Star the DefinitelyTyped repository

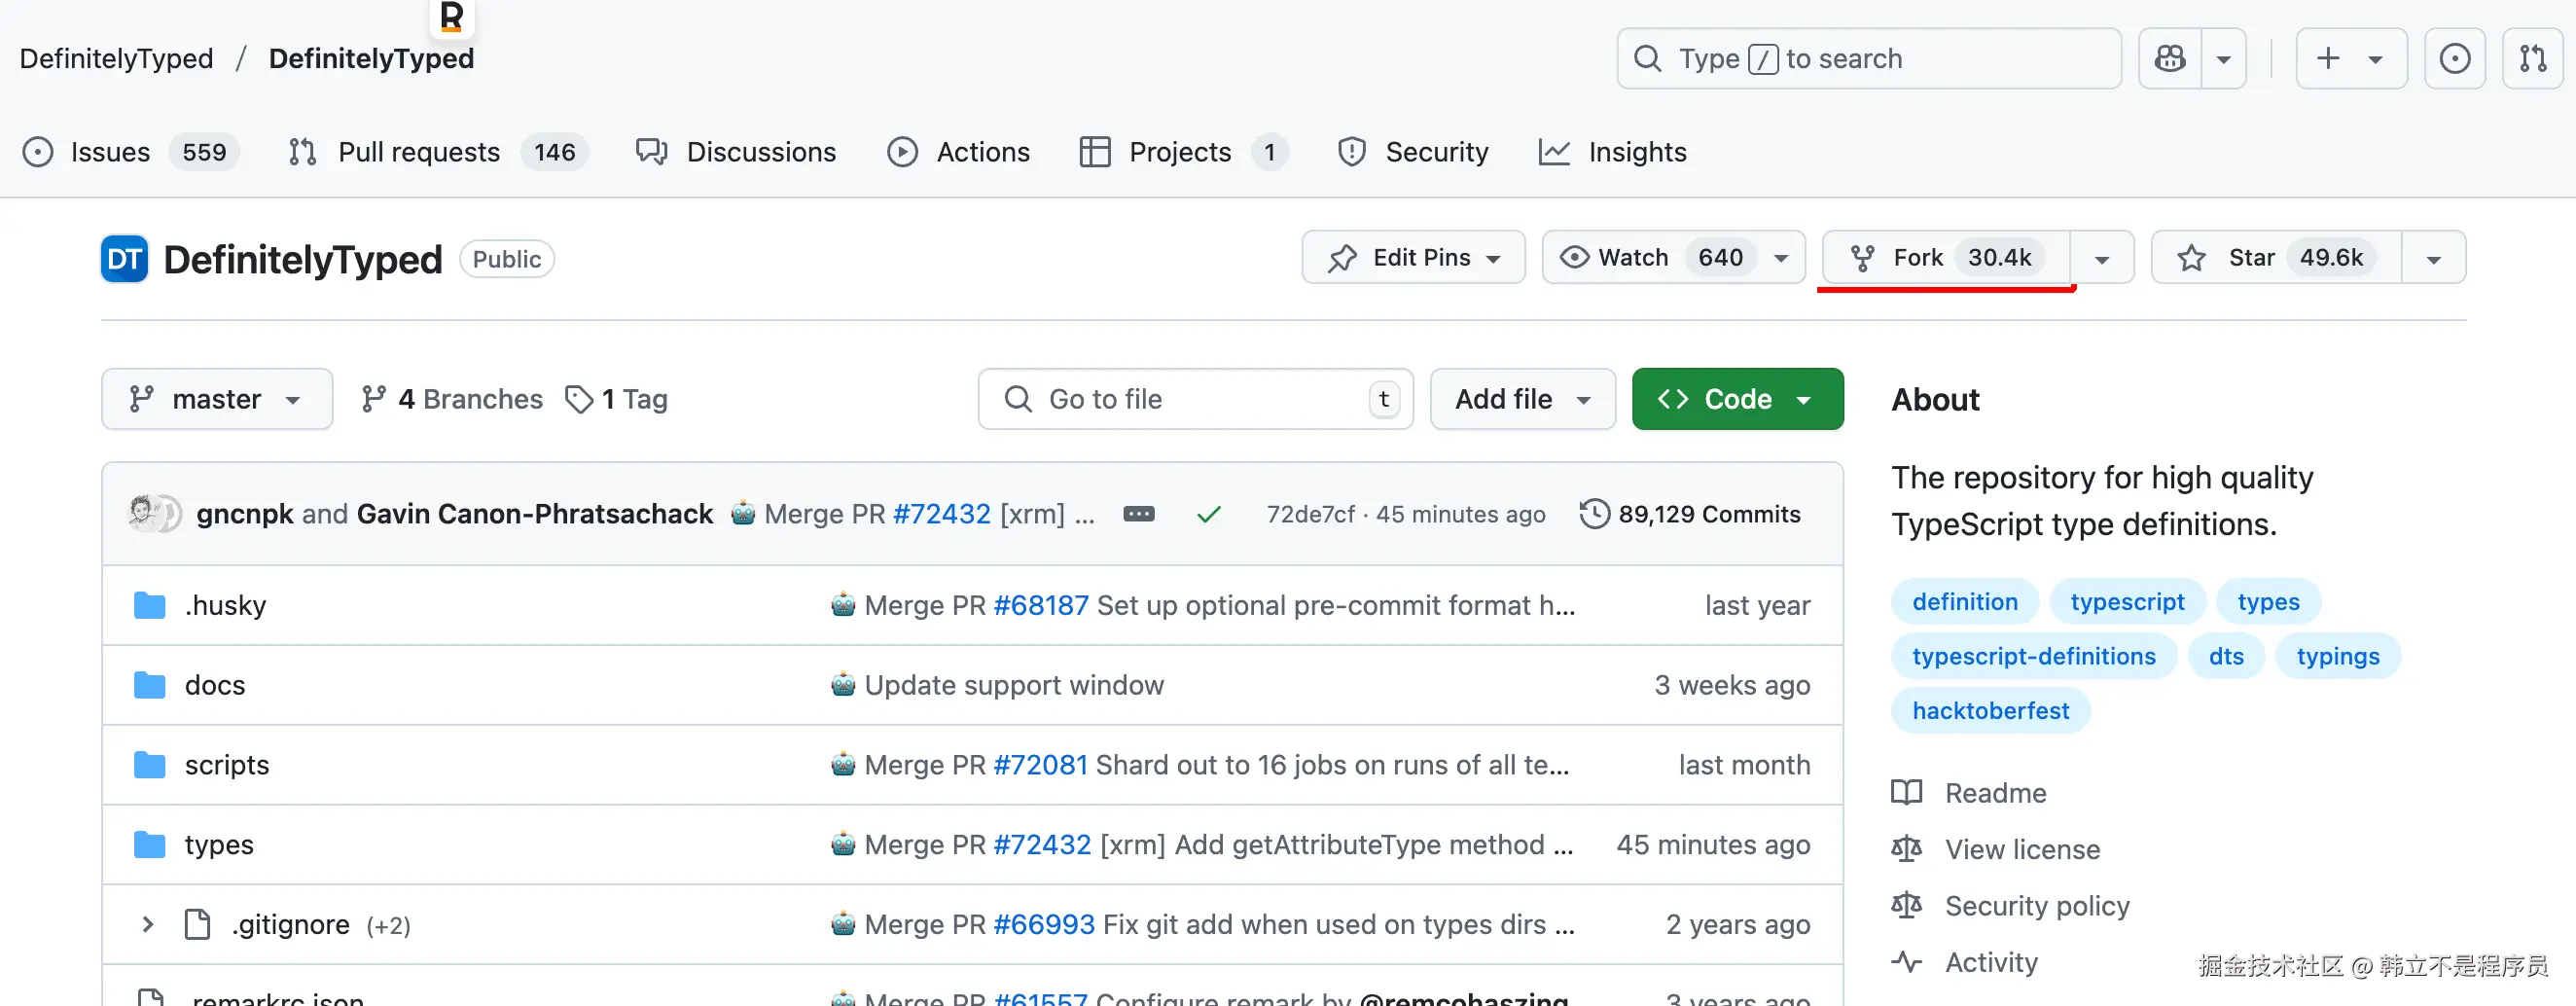pyautogui.click(x=2276, y=258)
